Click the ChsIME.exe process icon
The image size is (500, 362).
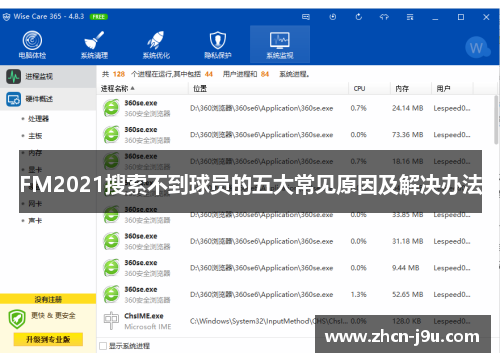tap(111, 321)
